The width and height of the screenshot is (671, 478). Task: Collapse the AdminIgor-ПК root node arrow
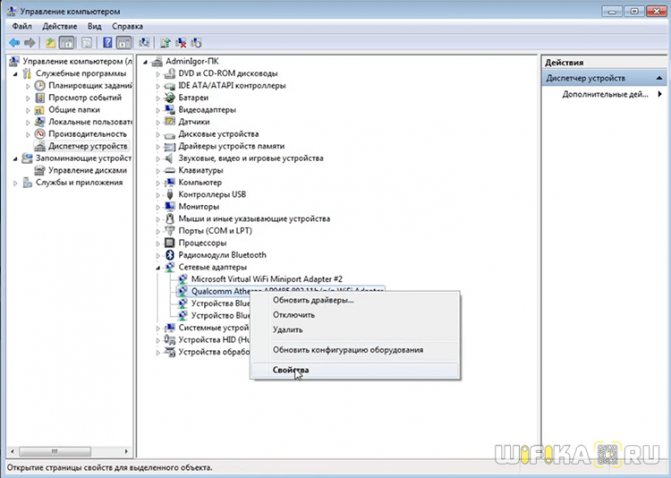pos(145,62)
